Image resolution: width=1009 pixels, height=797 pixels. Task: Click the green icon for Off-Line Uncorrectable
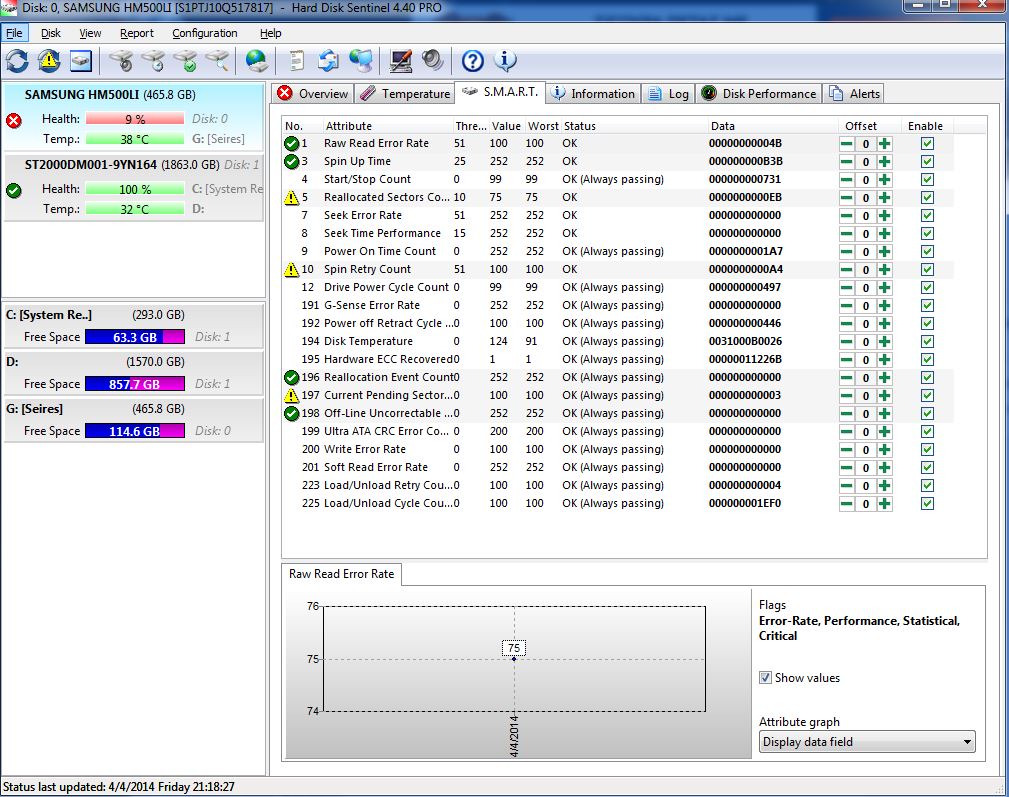pyautogui.click(x=292, y=414)
